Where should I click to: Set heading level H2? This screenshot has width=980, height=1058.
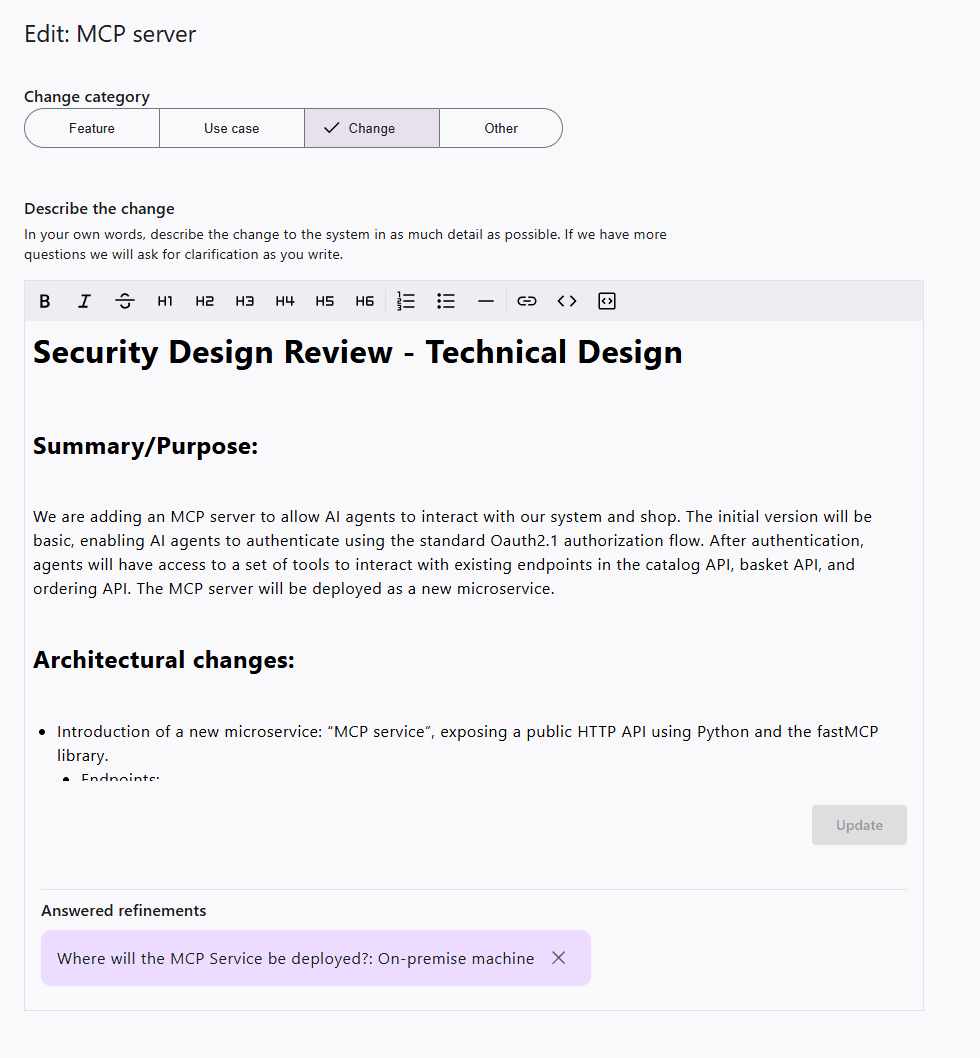click(x=205, y=301)
